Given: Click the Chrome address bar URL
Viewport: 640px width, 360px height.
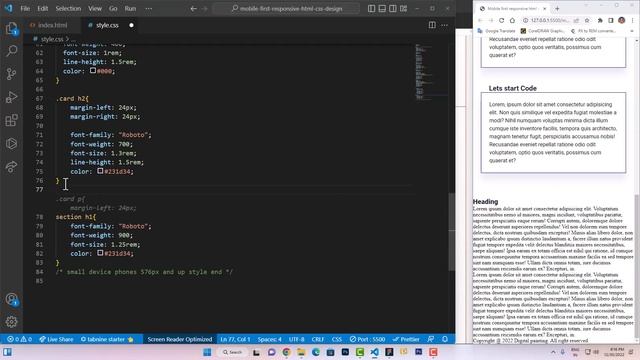Looking at the screenshot, I should 549,20.
